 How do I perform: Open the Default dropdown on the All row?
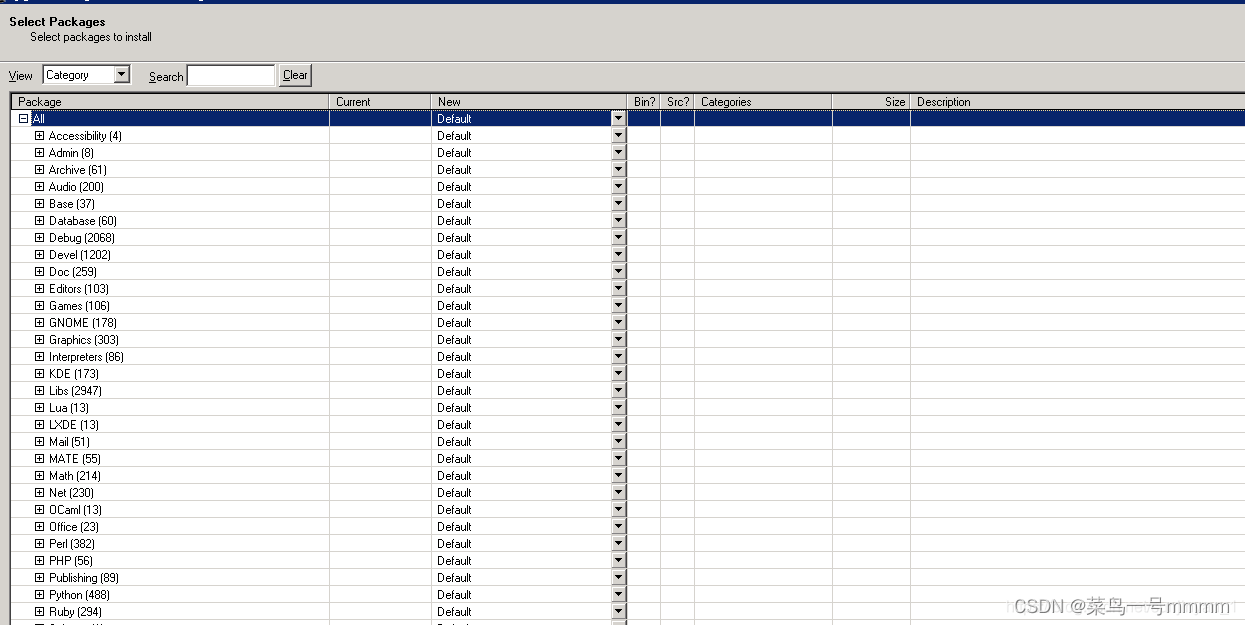pyautogui.click(x=618, y=118)
